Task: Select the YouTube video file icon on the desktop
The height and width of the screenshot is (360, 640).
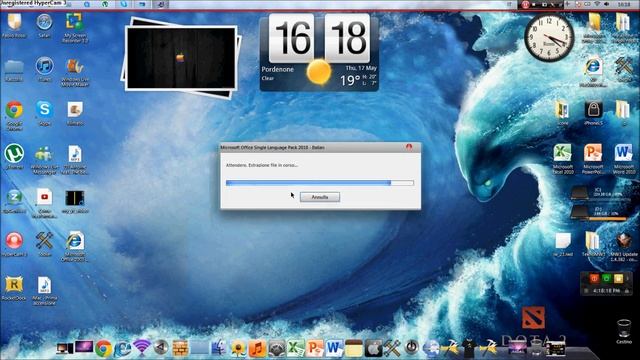Action: pos(44,203)
